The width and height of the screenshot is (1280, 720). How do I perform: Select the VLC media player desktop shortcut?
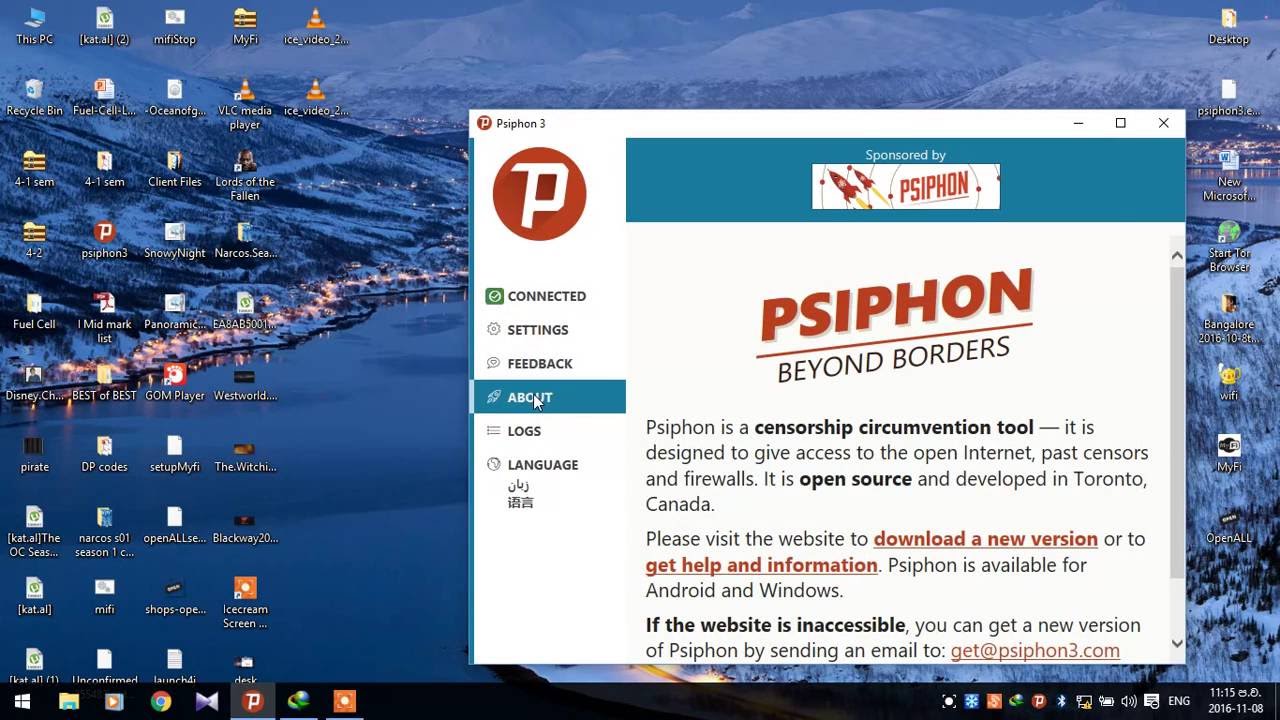pos(245,105)
